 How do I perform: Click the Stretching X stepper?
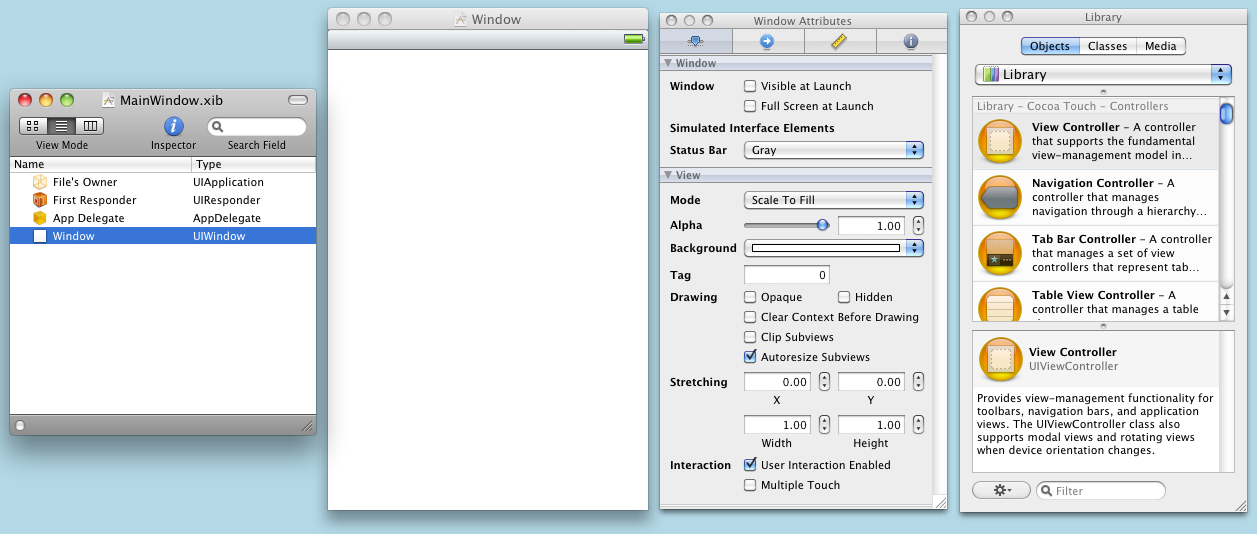click(x=824, y=382)
